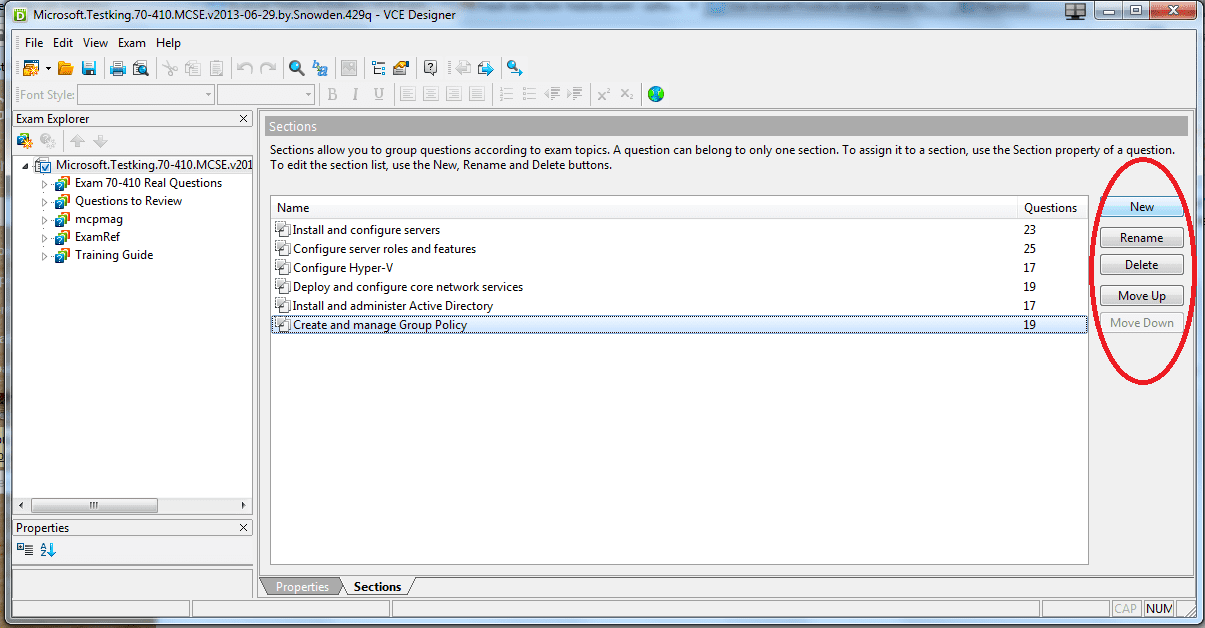Click the Copy toolbar icon

(193, 68)
